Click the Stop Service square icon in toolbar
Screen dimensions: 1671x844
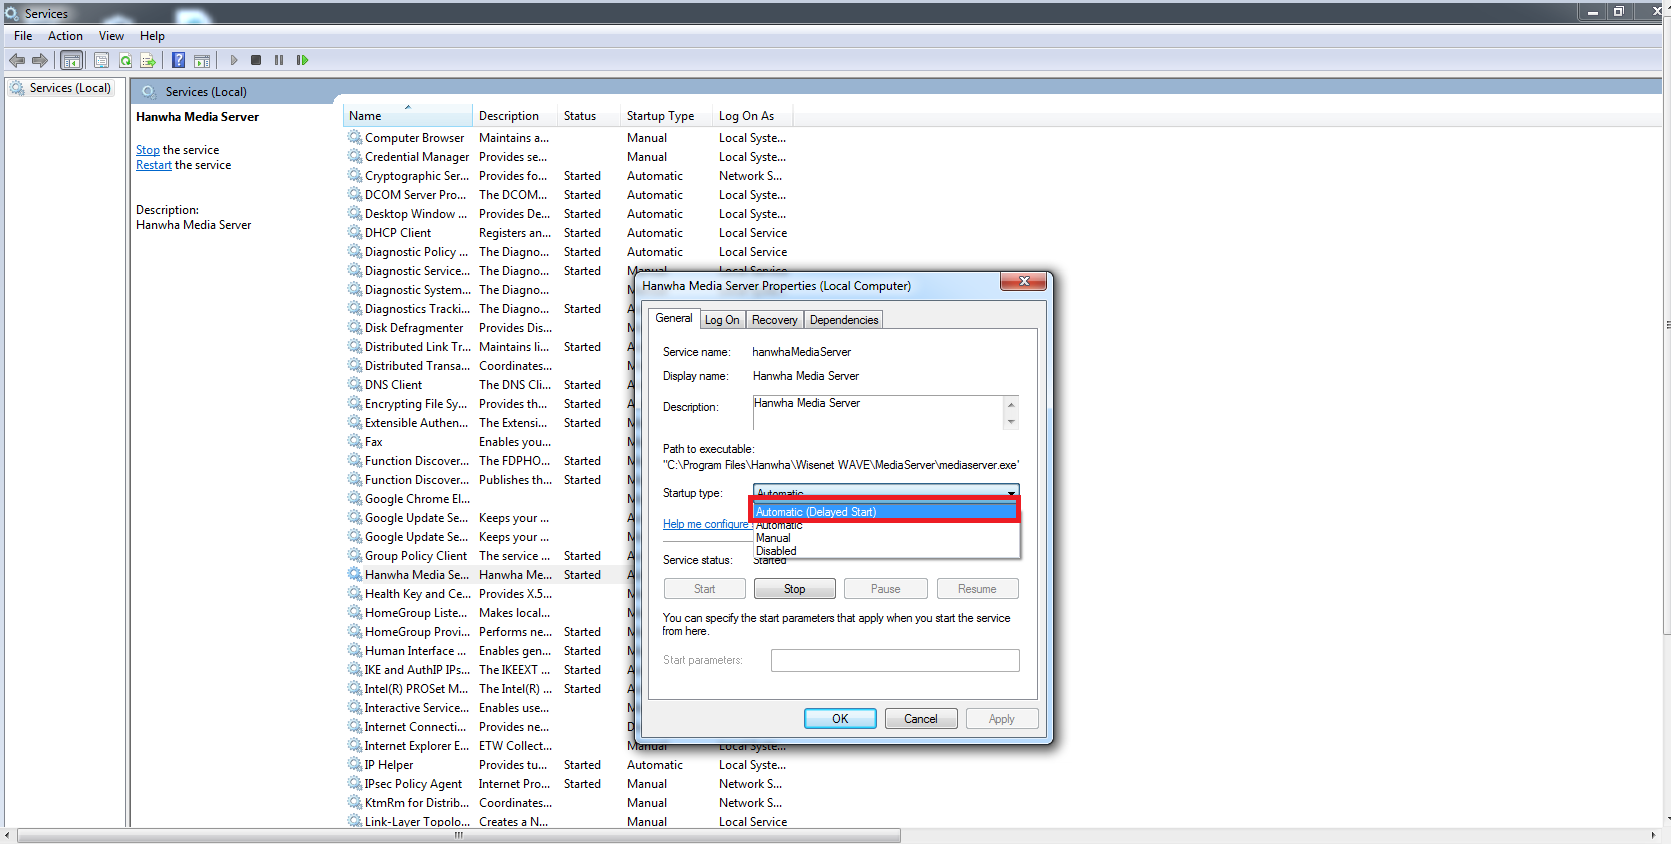tap(256, 60)
